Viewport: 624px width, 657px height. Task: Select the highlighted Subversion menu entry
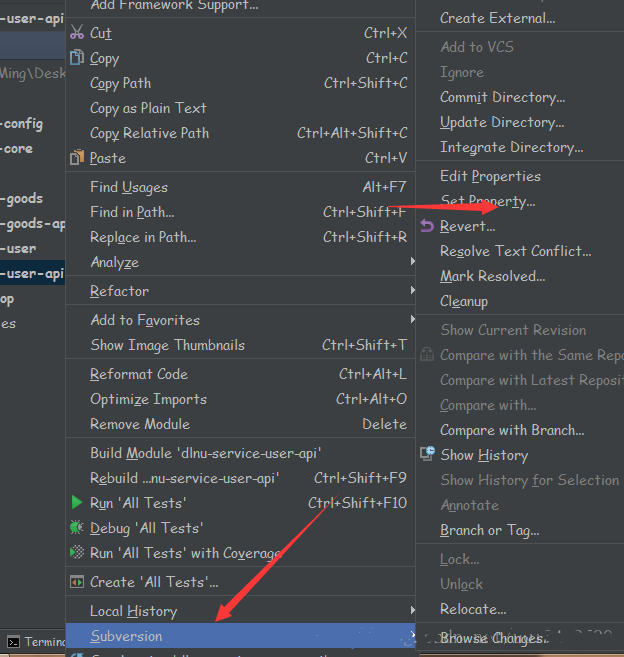[126, 636]
